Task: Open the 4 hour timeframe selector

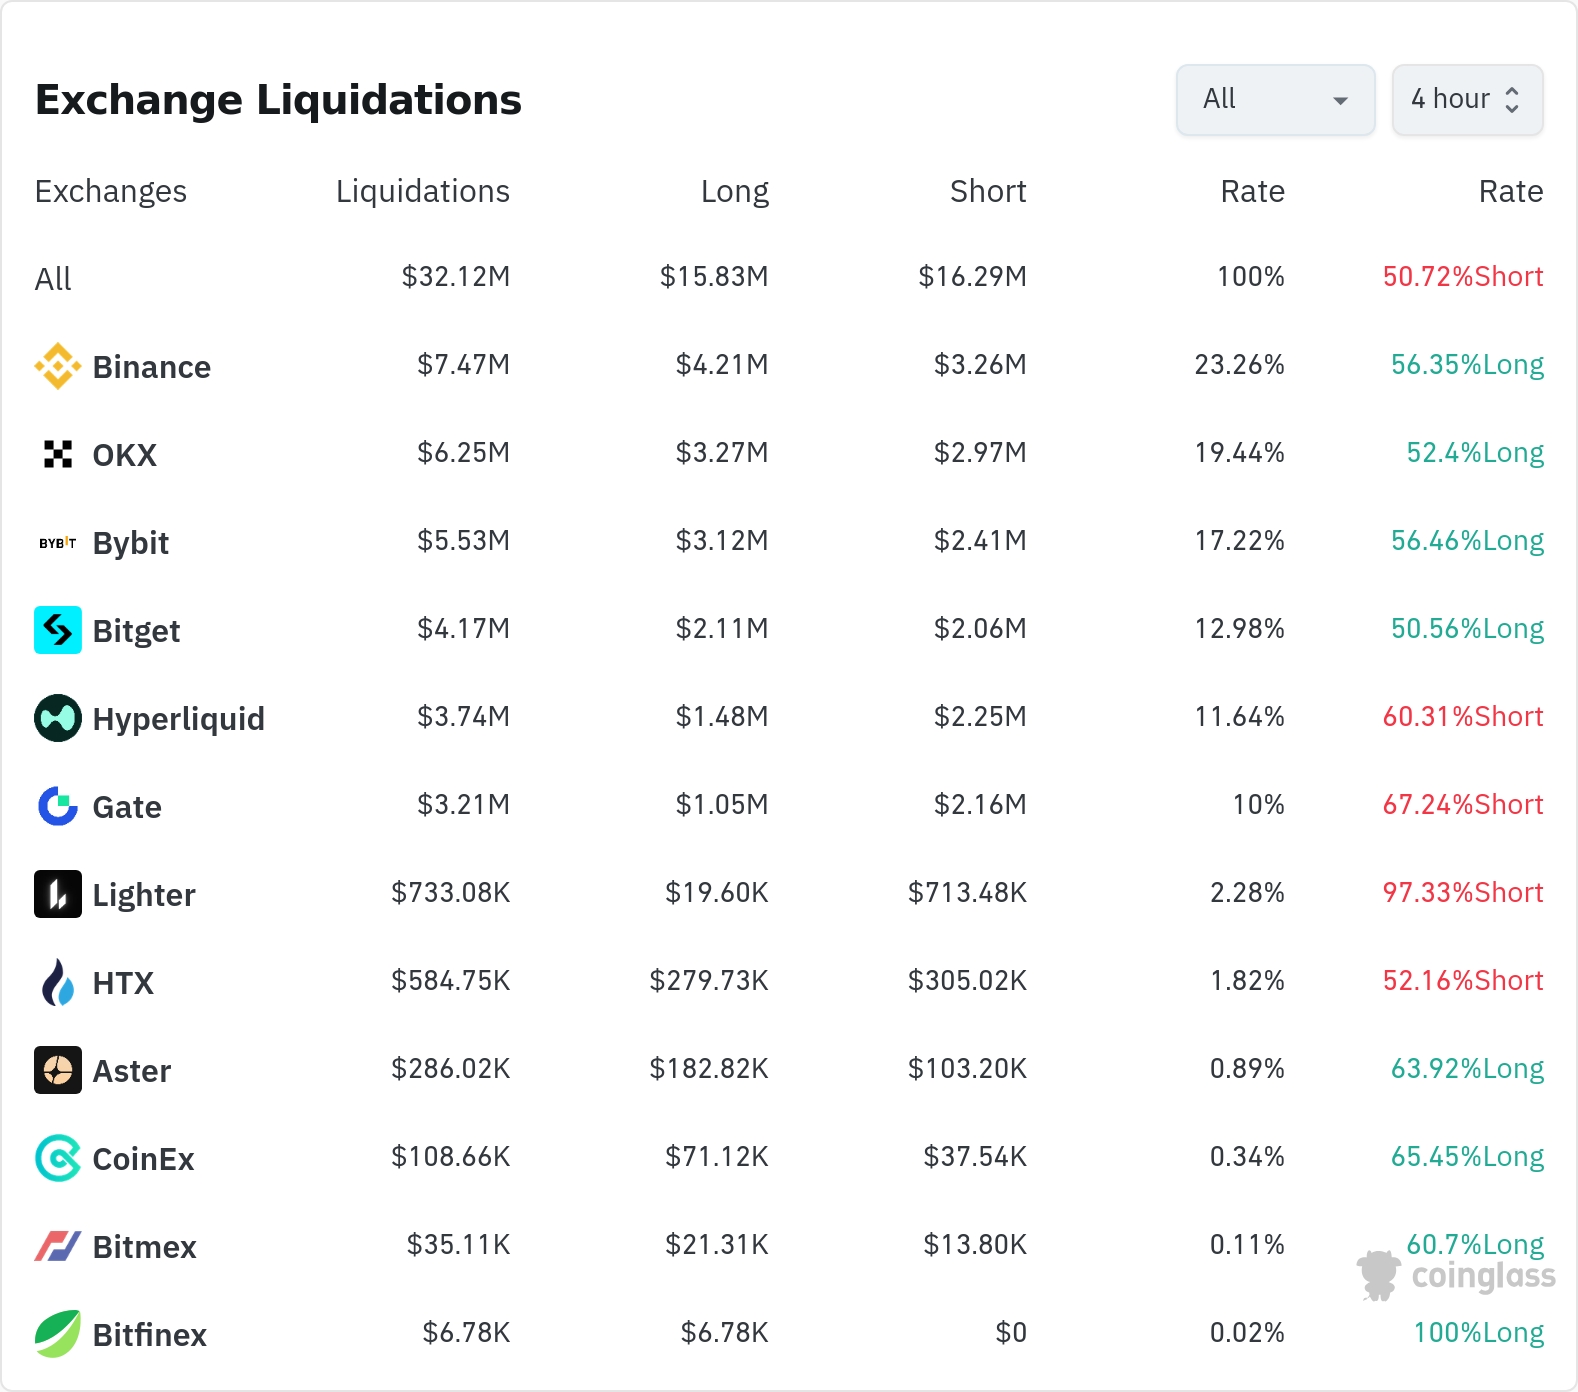Action: 1467,100
